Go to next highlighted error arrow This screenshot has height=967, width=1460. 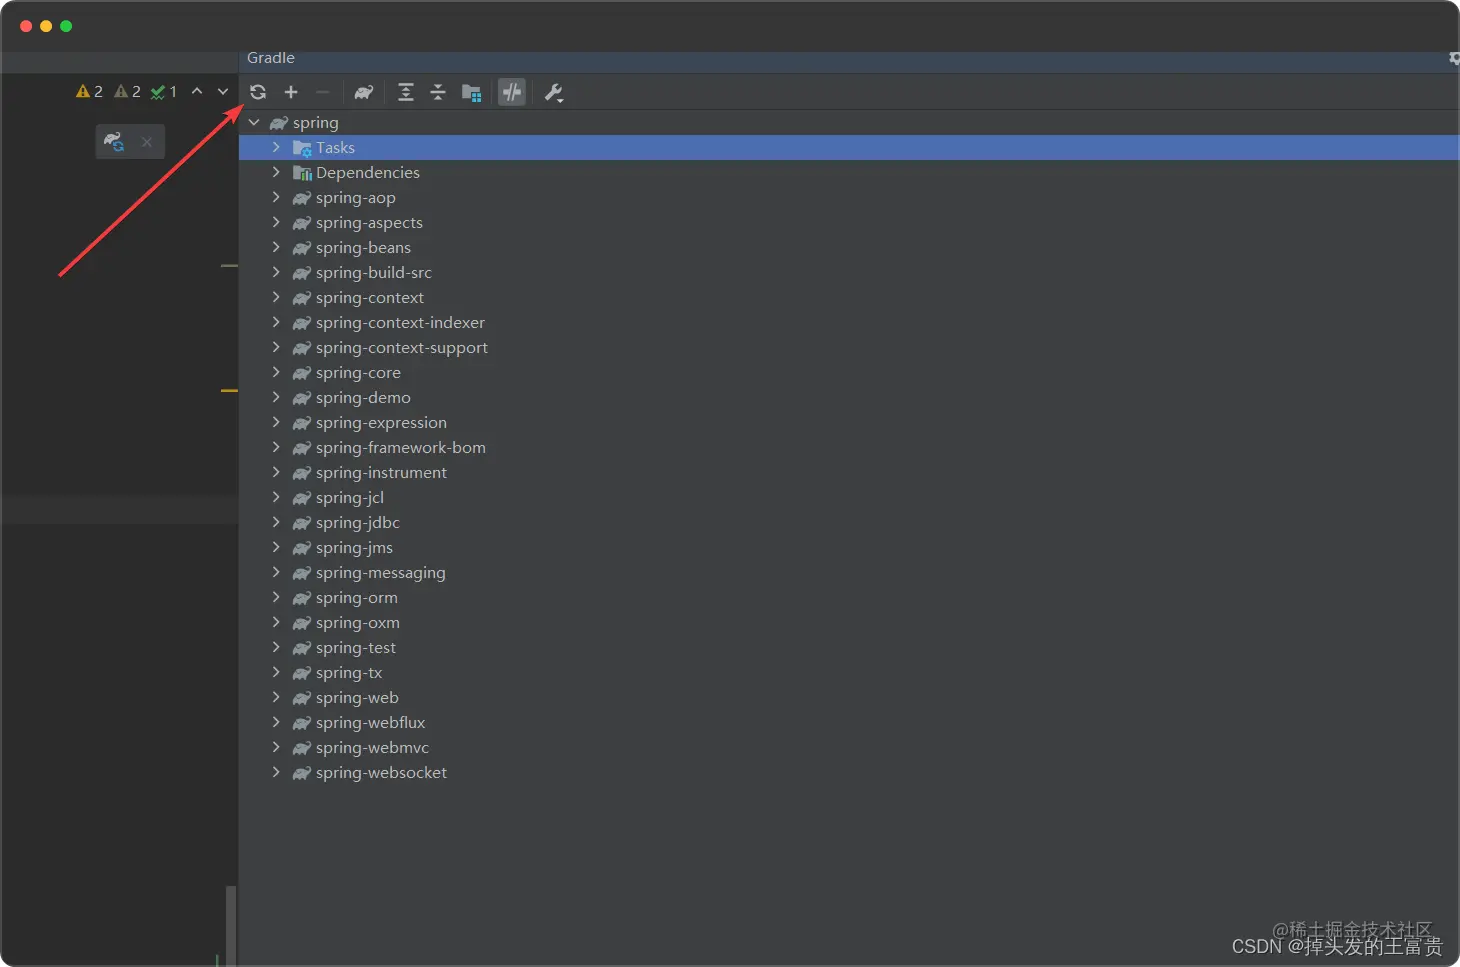click(x=223, y=91)
